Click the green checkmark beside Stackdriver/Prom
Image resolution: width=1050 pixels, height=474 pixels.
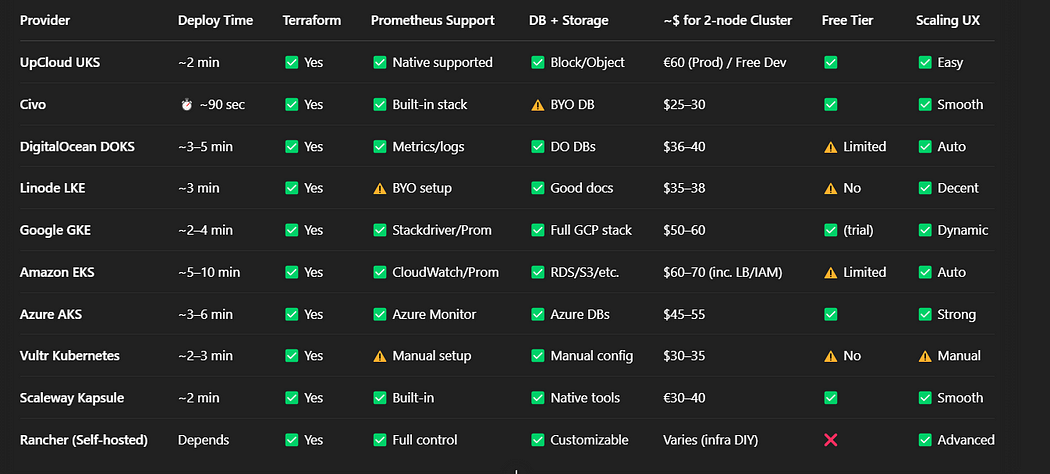click(380, 230)
